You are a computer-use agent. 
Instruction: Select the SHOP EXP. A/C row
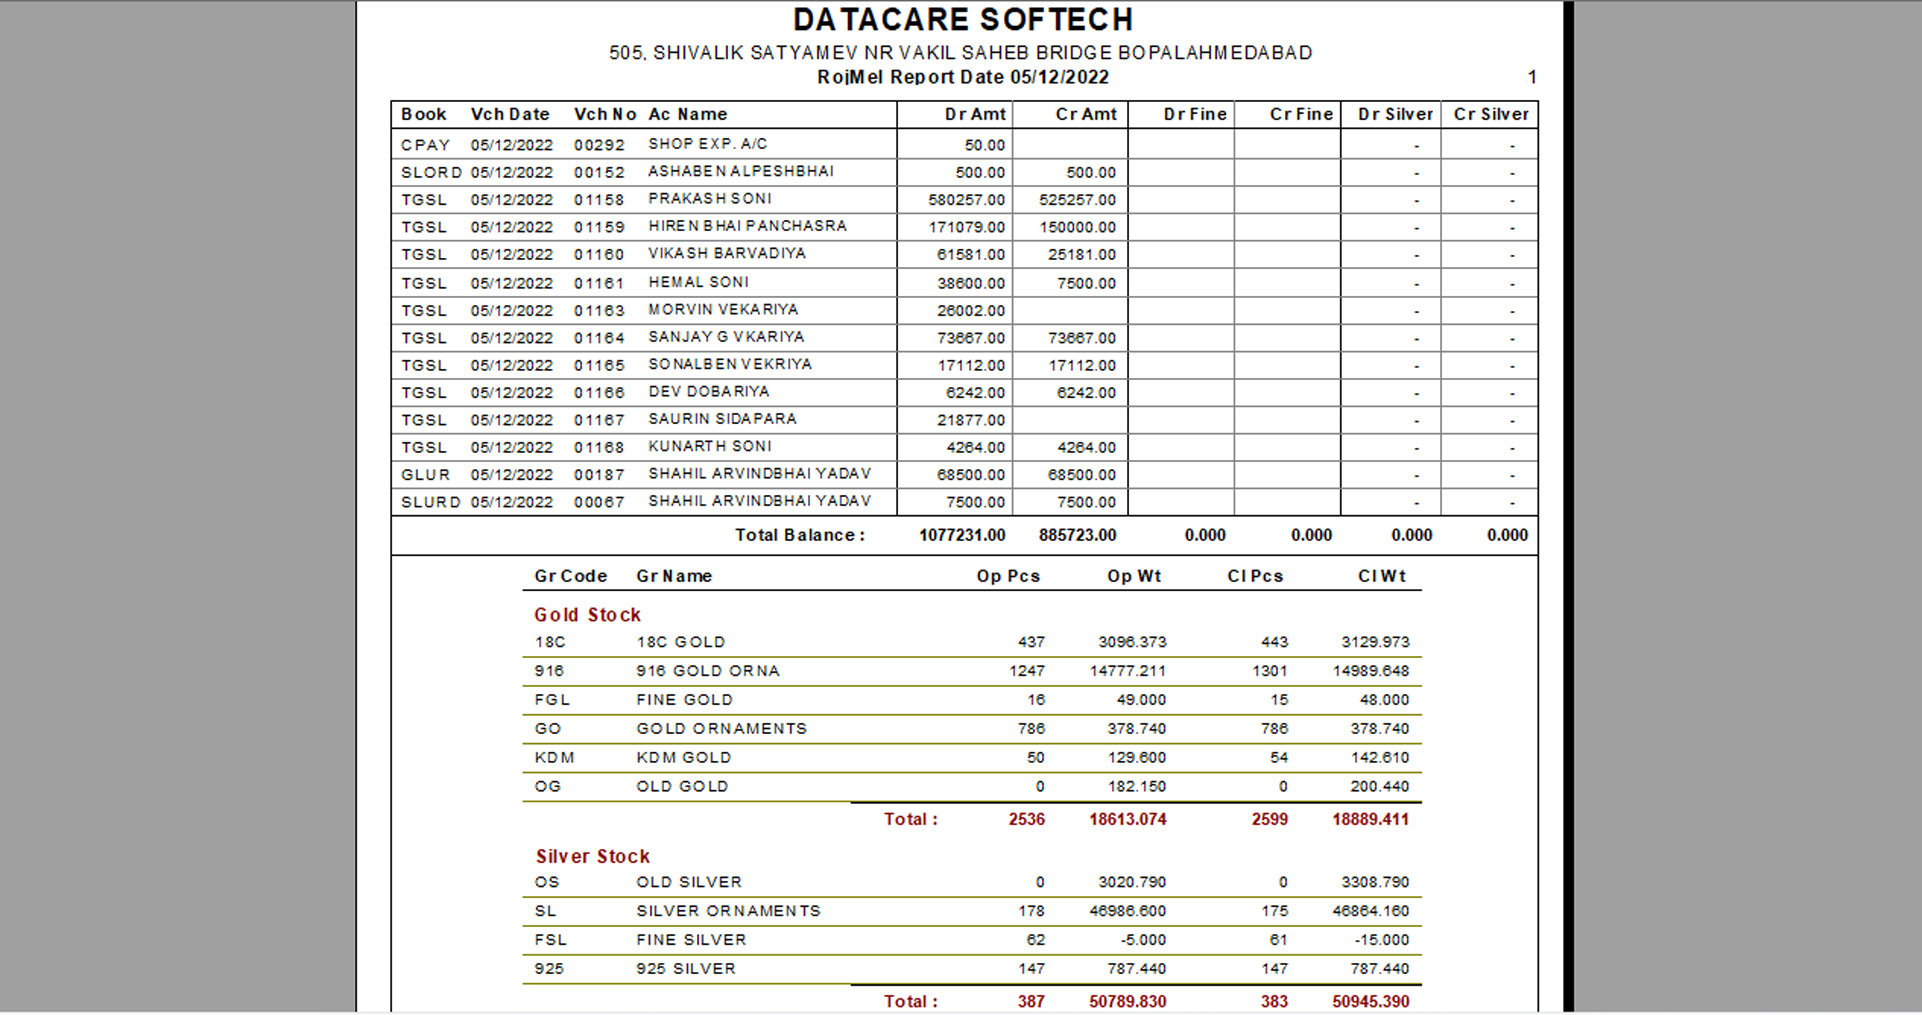[x=964, y=144]
